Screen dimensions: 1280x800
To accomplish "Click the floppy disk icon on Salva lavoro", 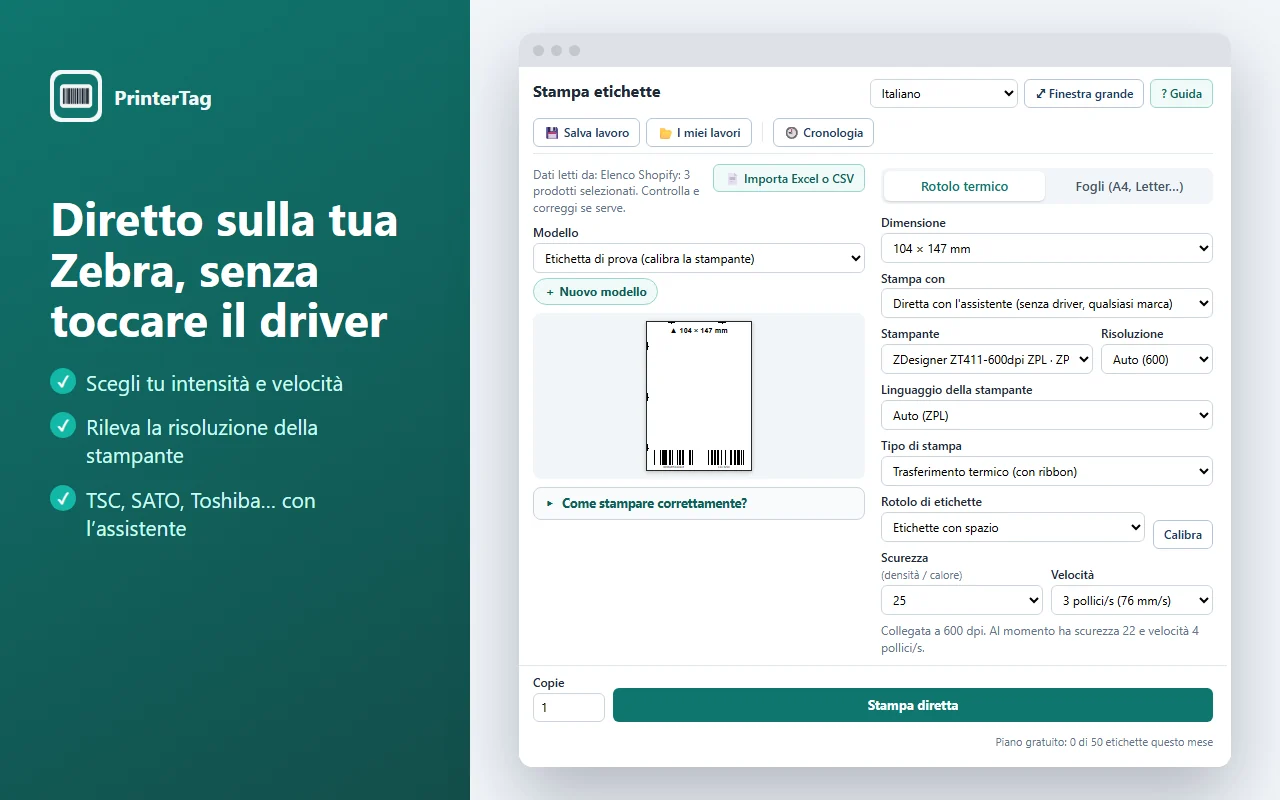I will (x=552, y=133).
